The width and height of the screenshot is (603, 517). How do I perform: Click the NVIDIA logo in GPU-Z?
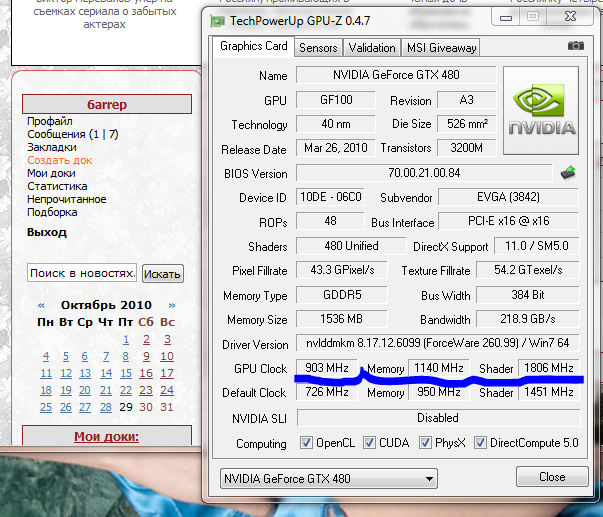pyautogui.click(x=541, y=110)
